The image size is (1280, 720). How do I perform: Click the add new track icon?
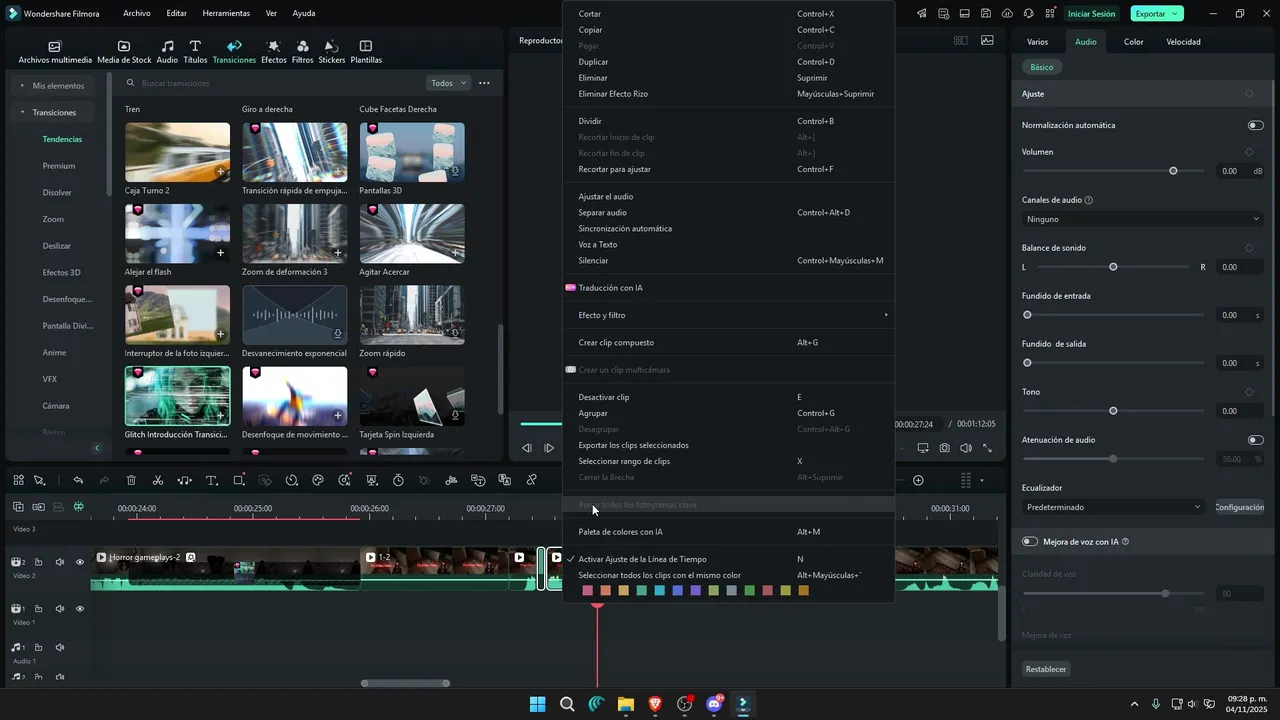tap(18, 507)
